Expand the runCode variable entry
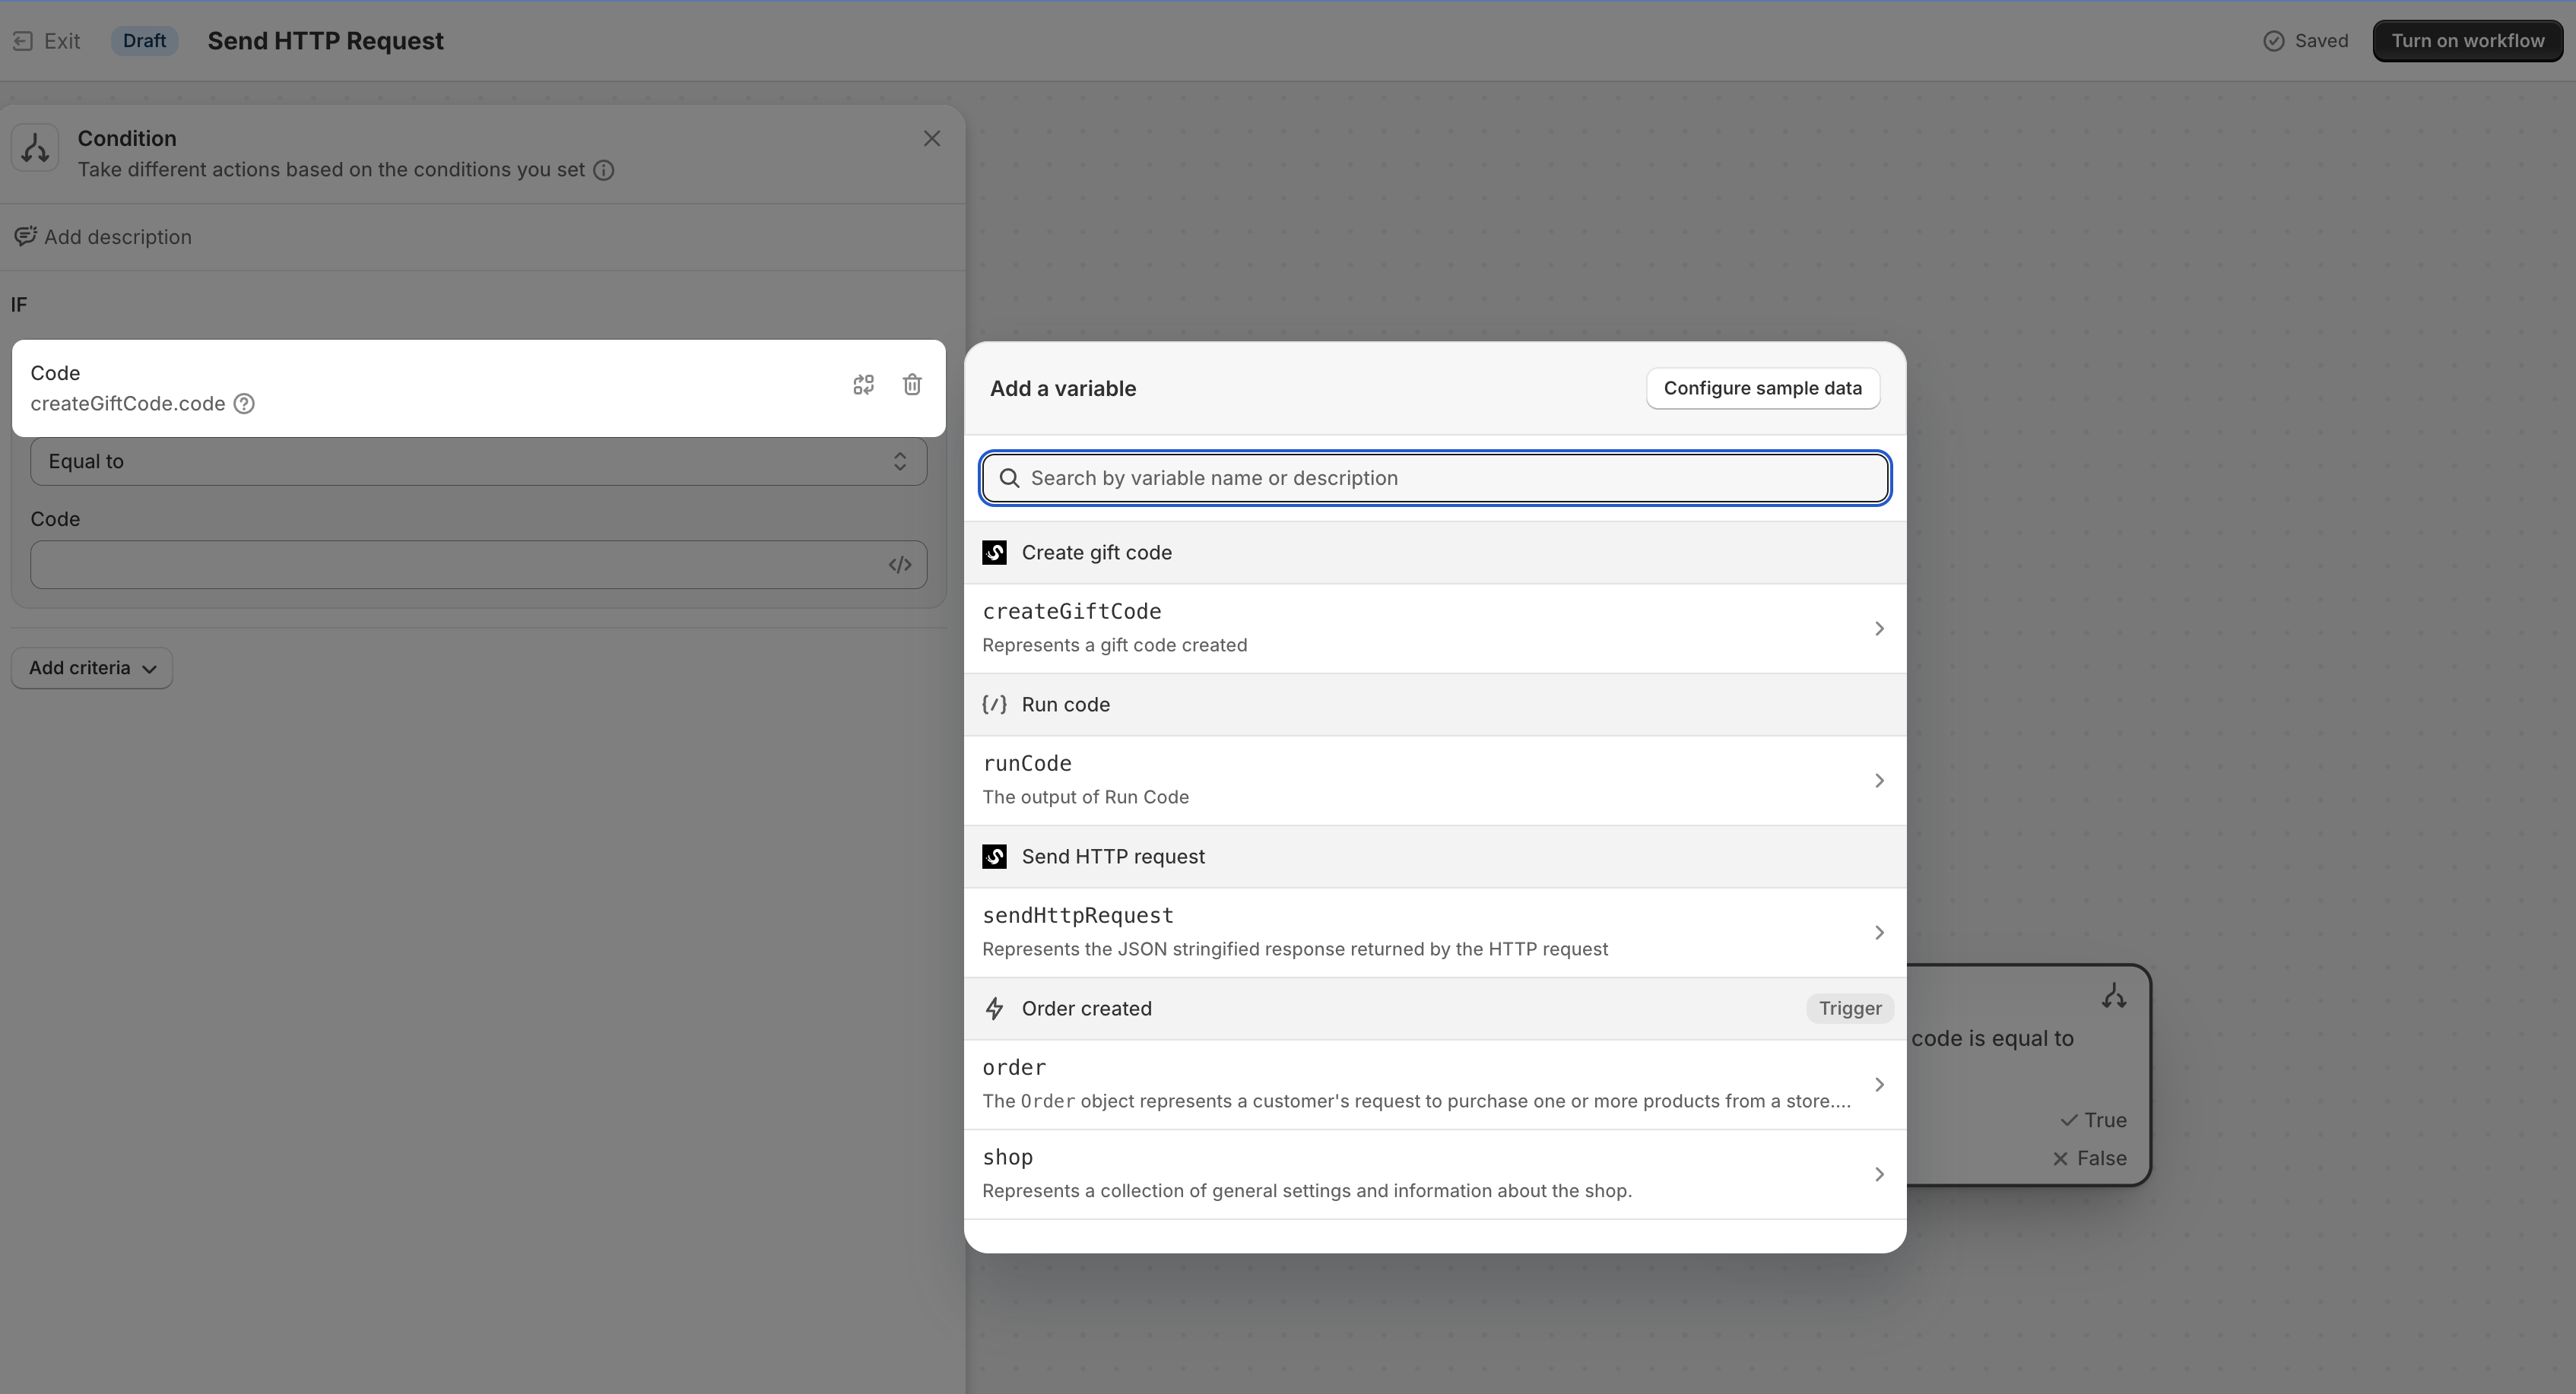 coord(1433,780)
